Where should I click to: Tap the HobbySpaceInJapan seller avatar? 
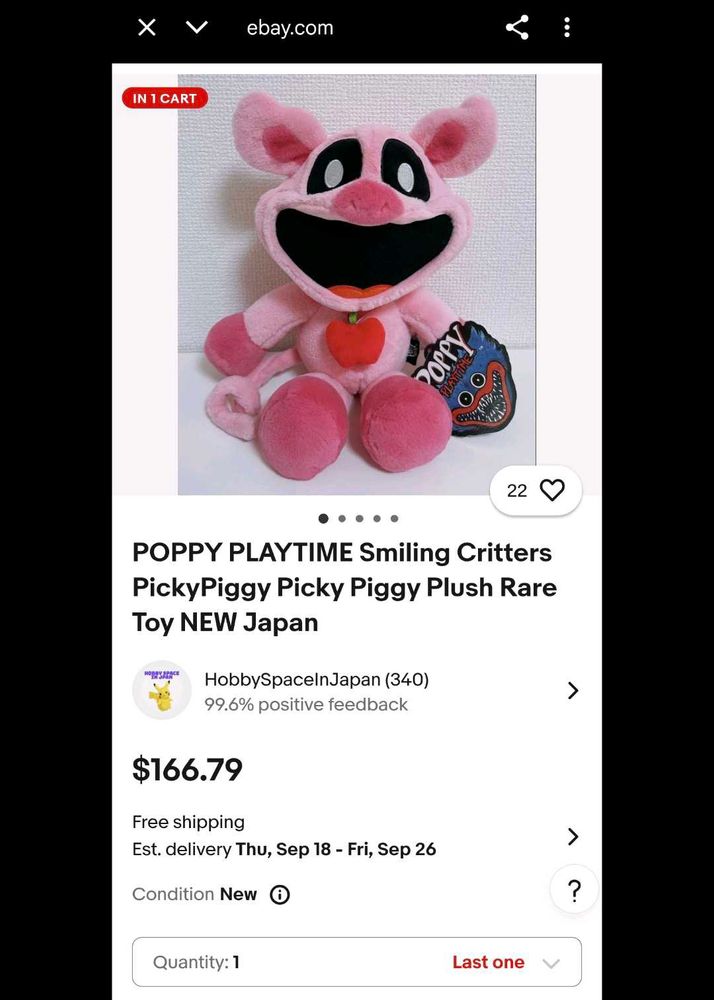point(161,691)
